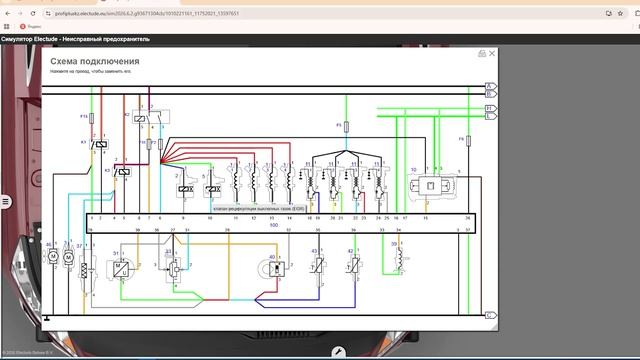This screenshot has height=360, width=640.
Task: Select the injector wired to ECU pin 12
Action: coord(253,182)
